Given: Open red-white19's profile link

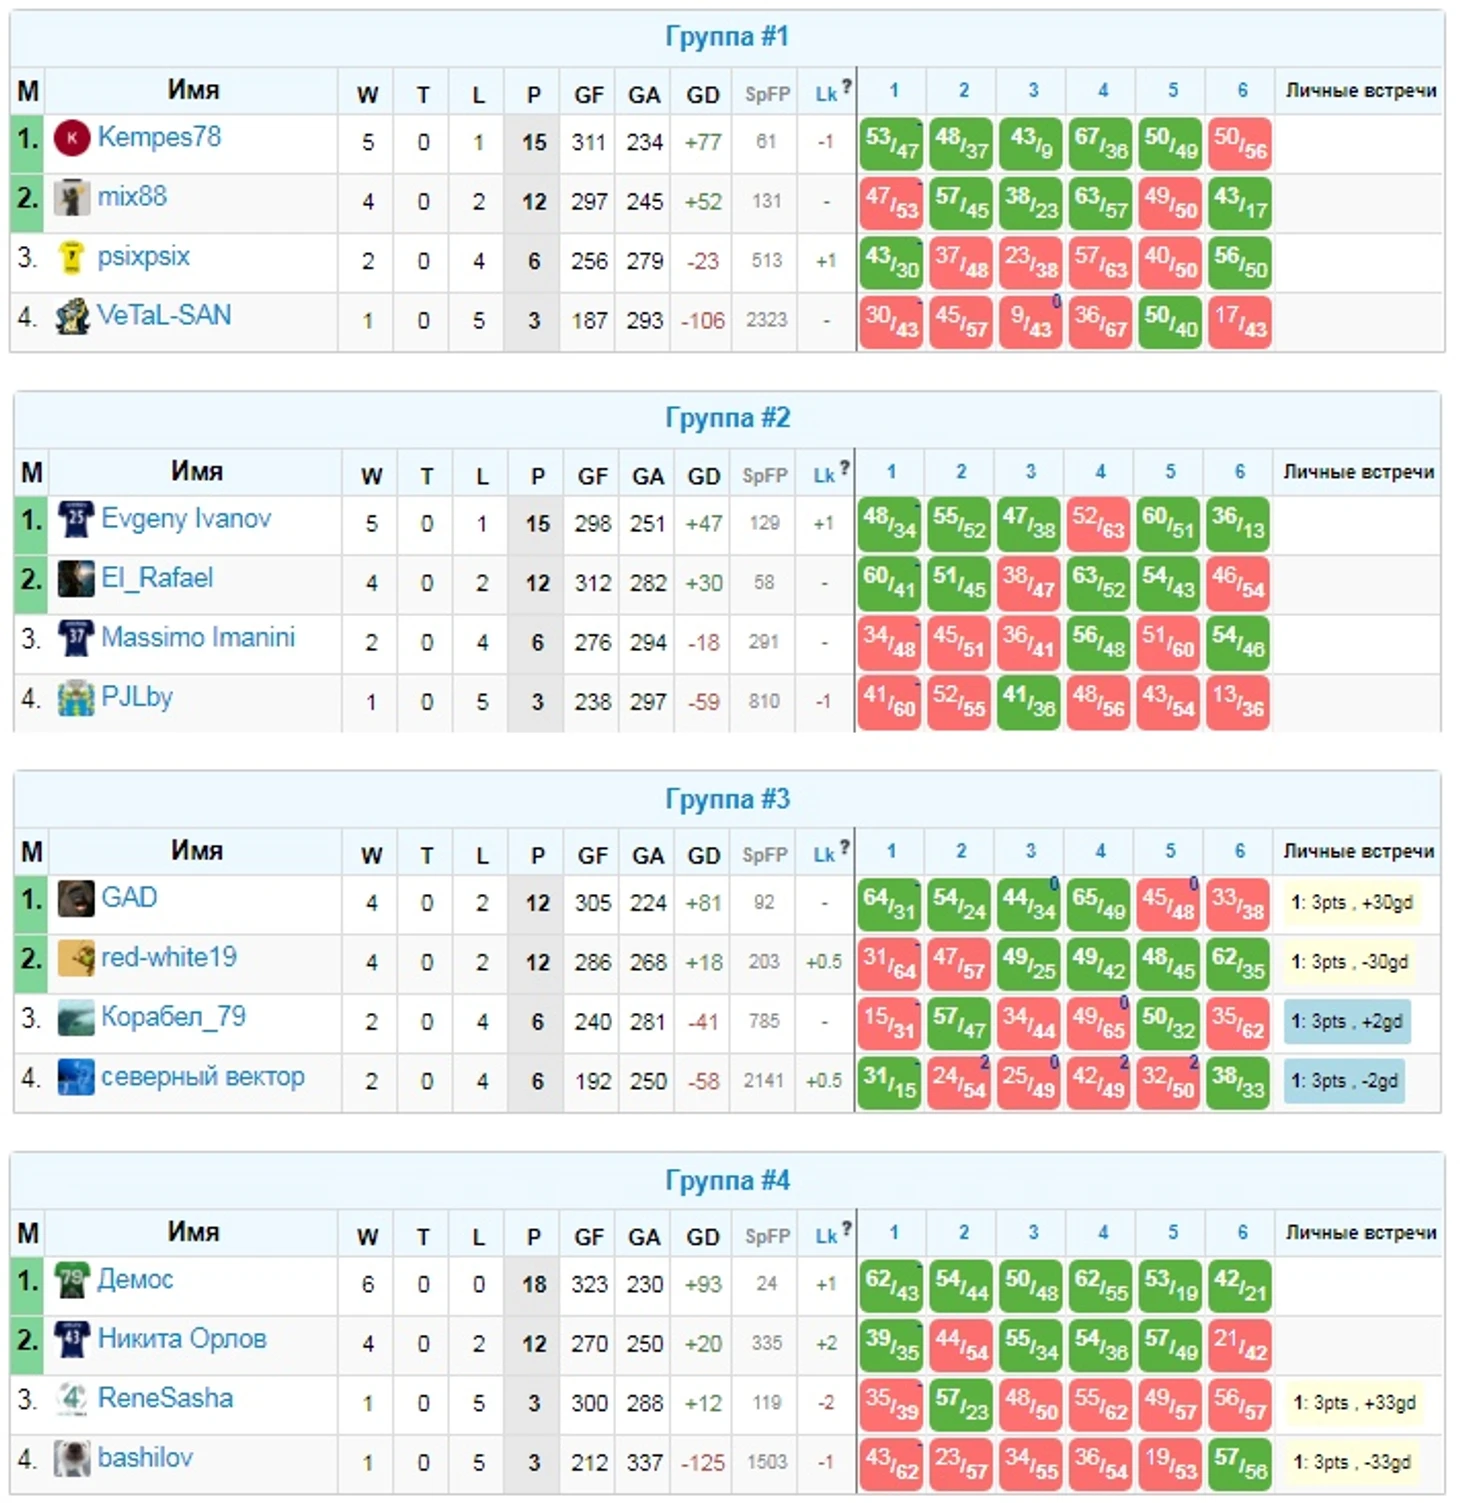Looking at the screenshot, I should click(x=169, y=957).
